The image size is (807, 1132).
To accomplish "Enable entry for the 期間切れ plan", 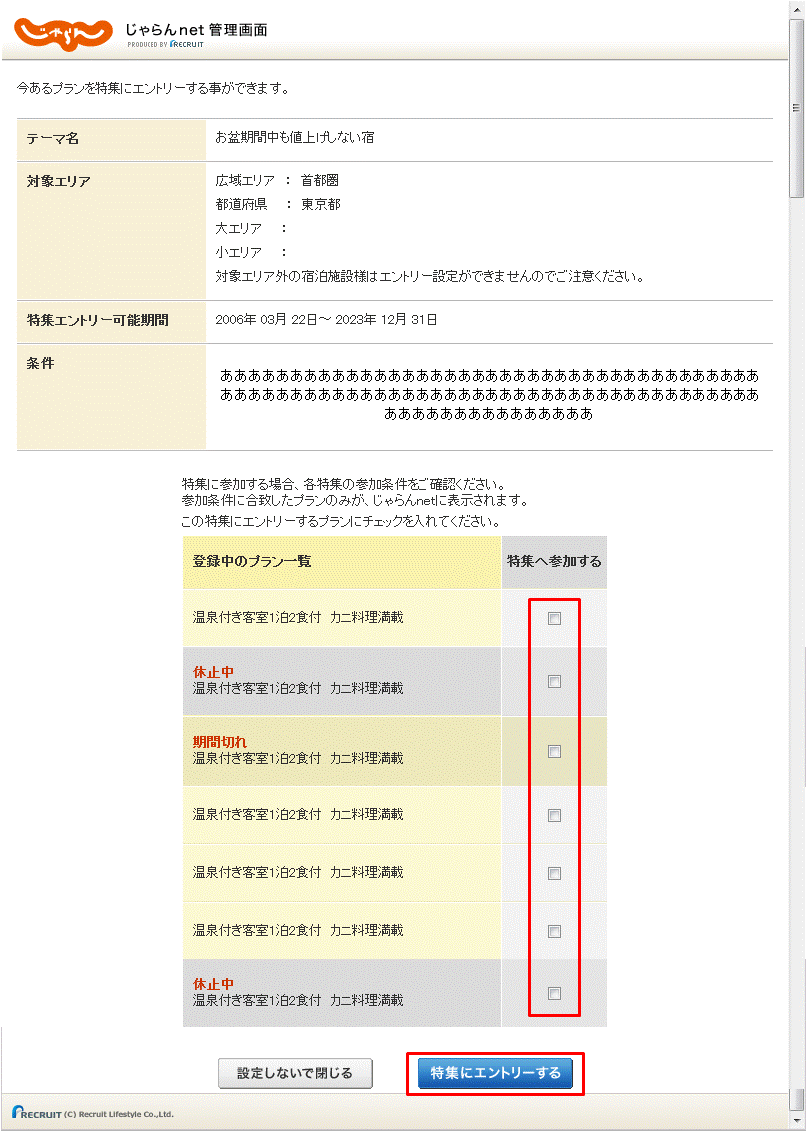I will pyautogui.click(x=554, y=751).
